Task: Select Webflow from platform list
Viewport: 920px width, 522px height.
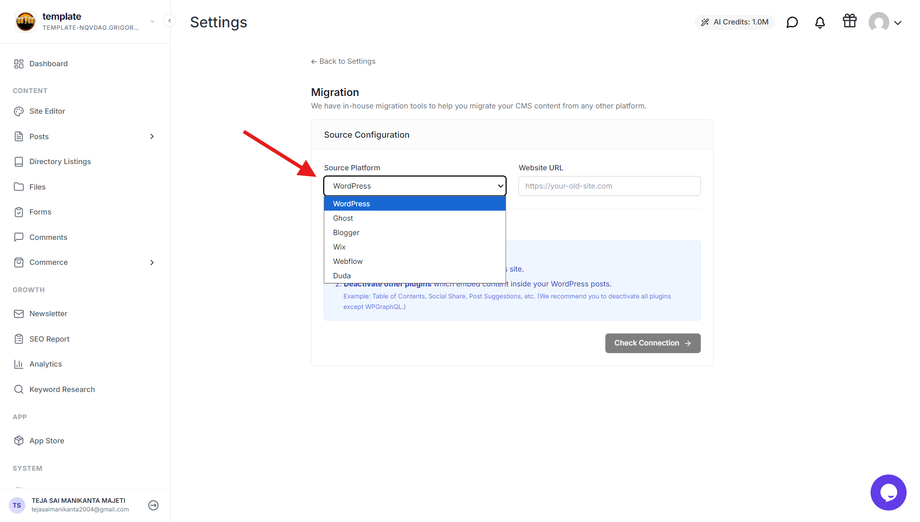Action: tap(415, 261)
